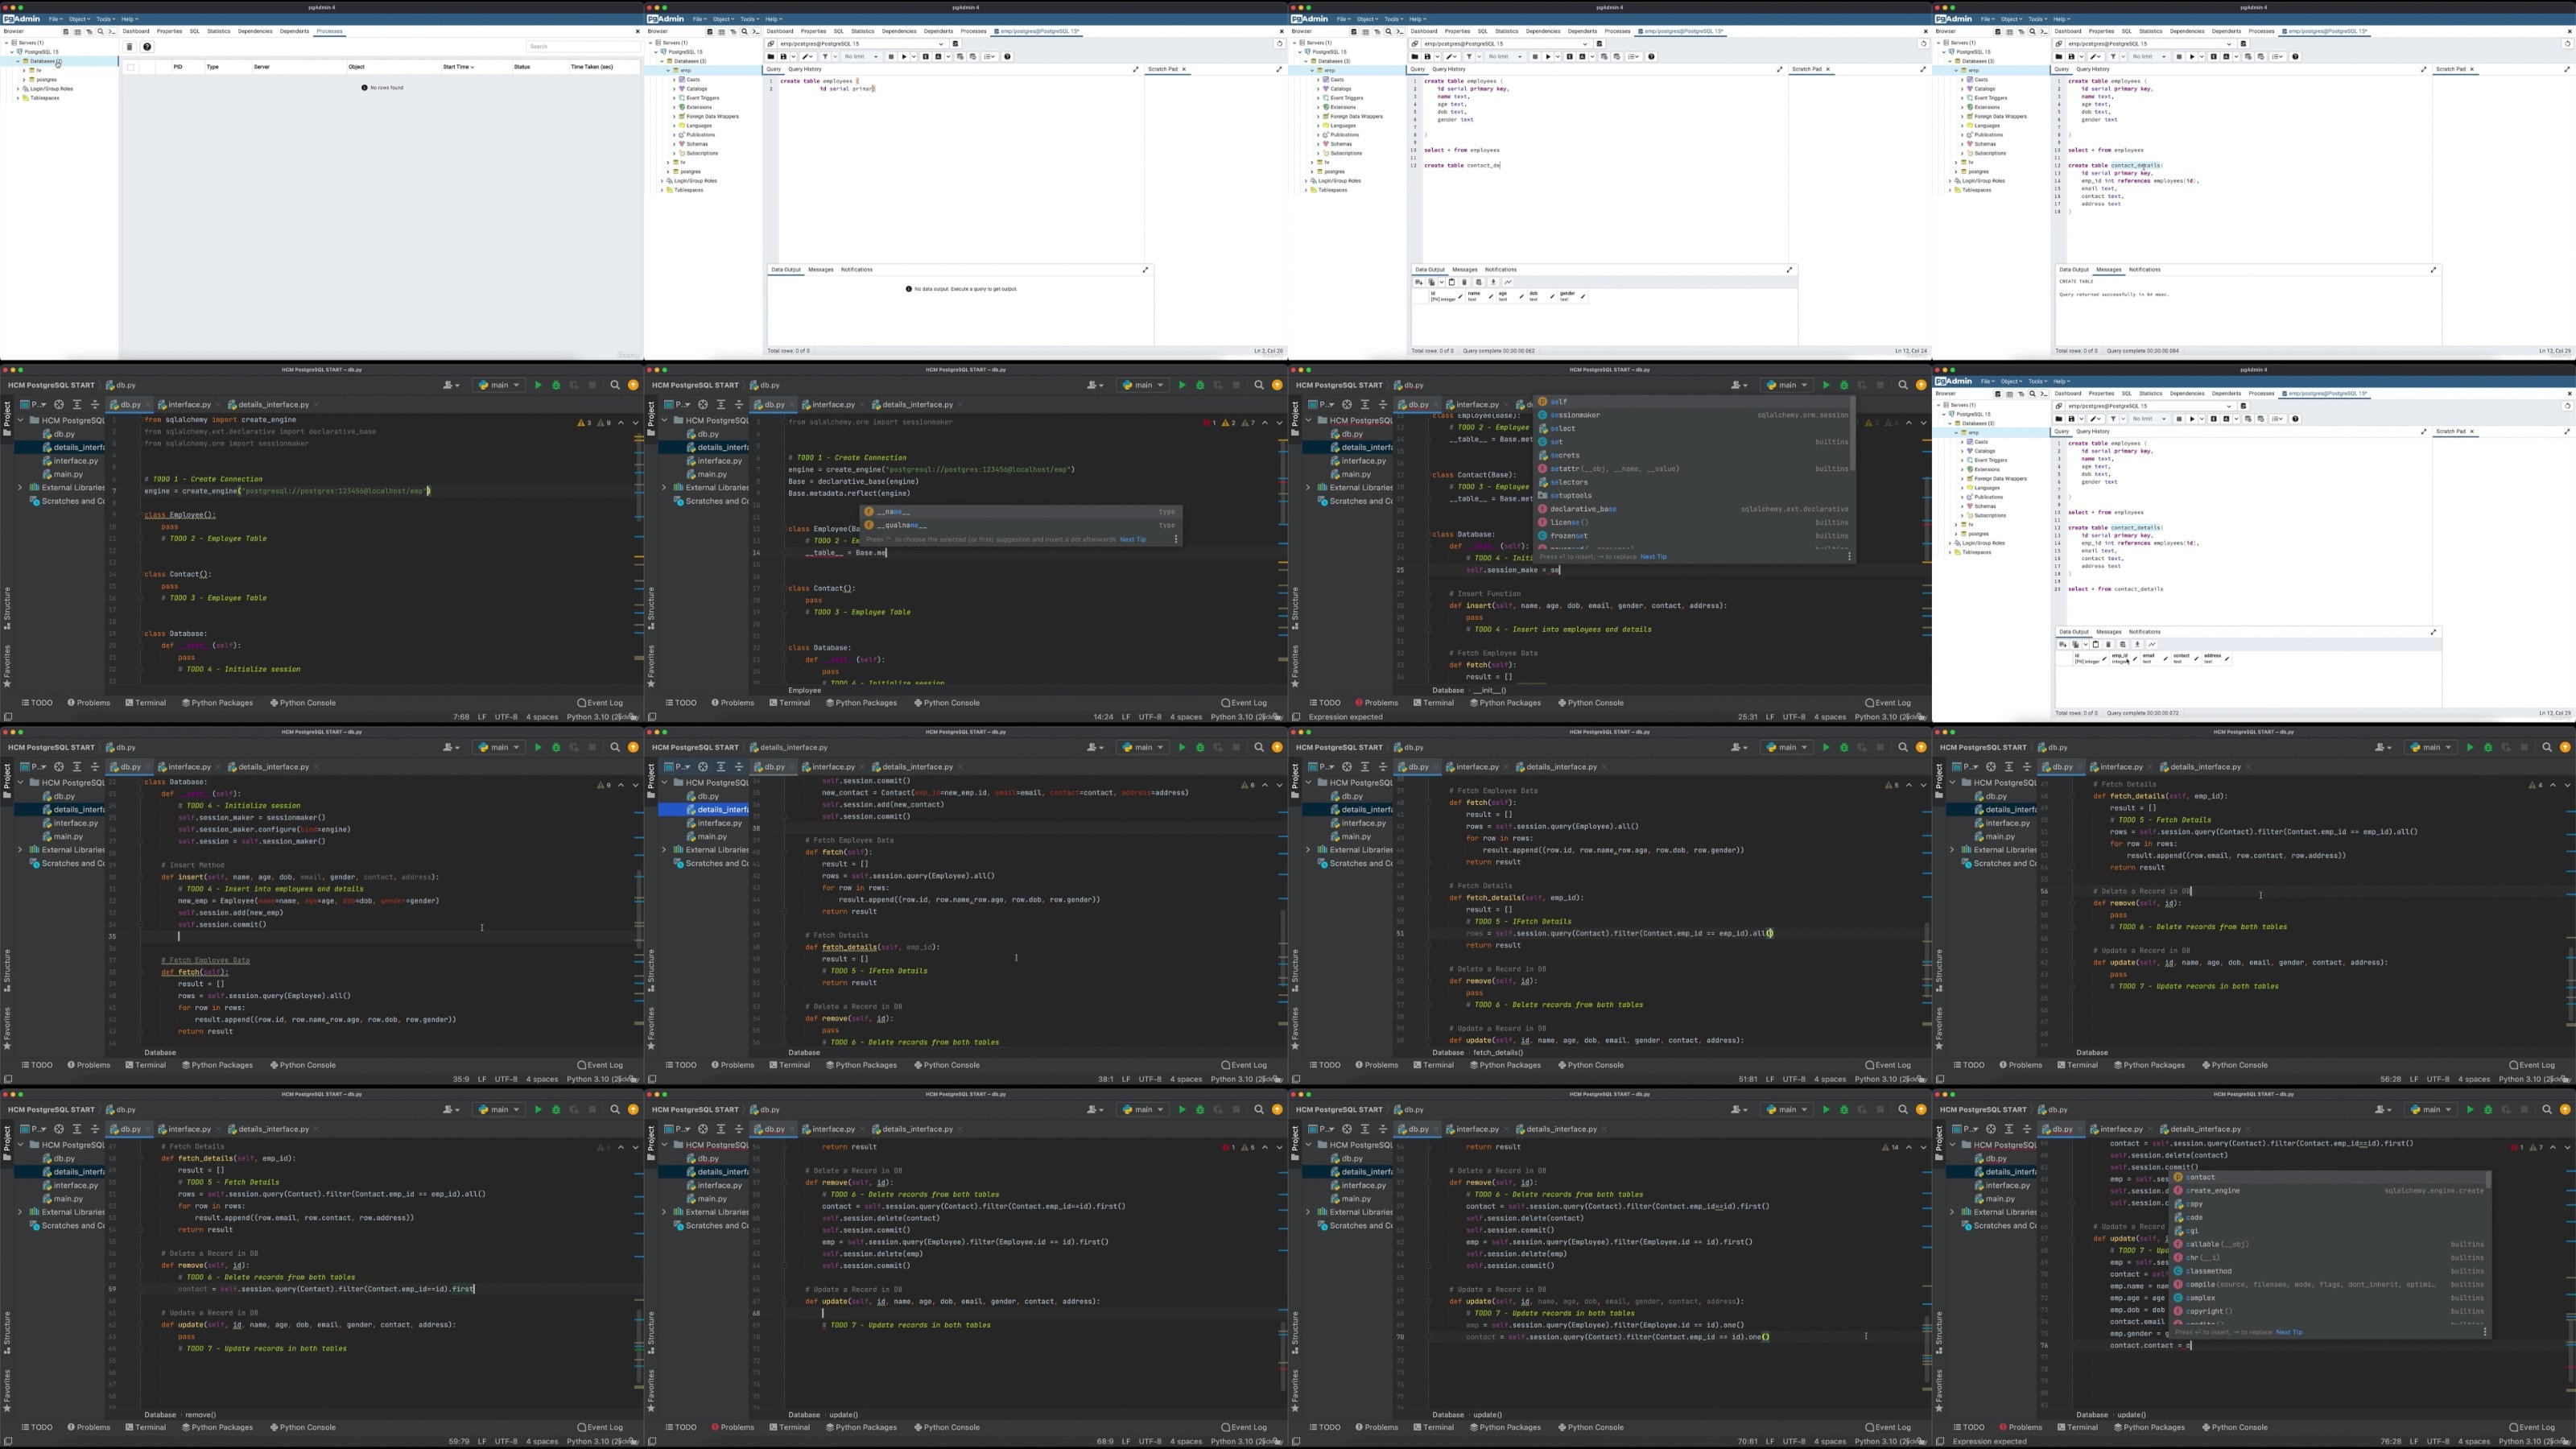
Task: Click Select Opened File target icon in window at 38:1
Action: 703,767
